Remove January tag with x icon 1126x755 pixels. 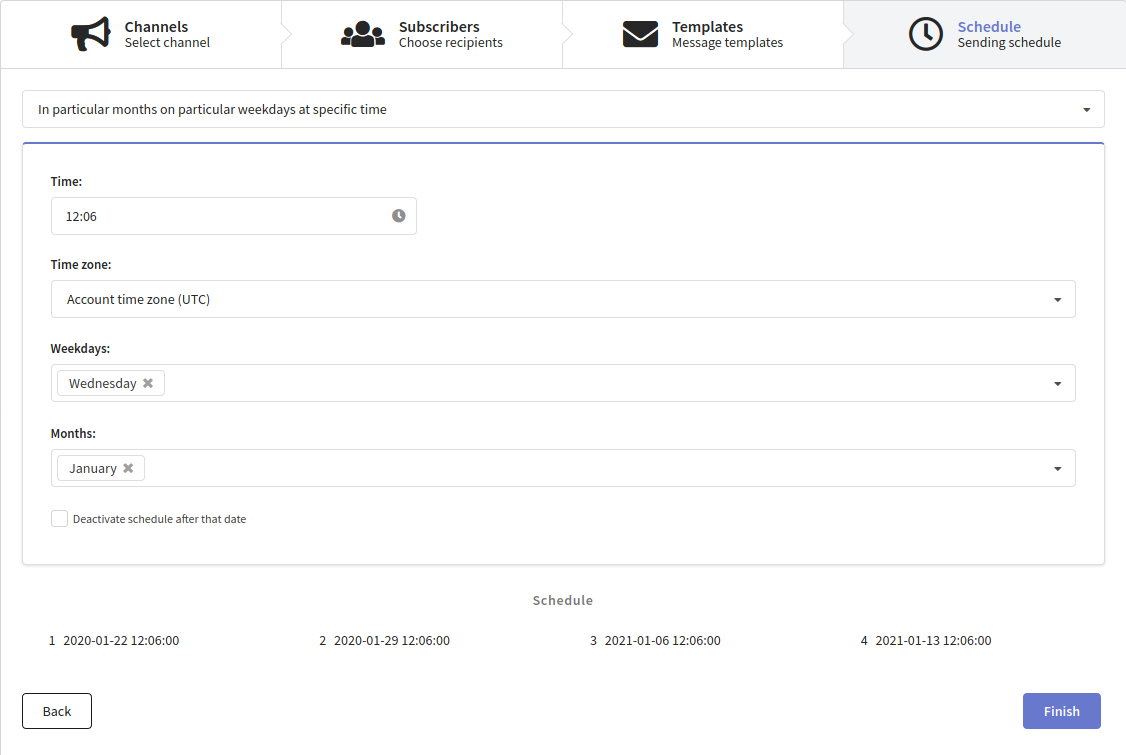128,468
